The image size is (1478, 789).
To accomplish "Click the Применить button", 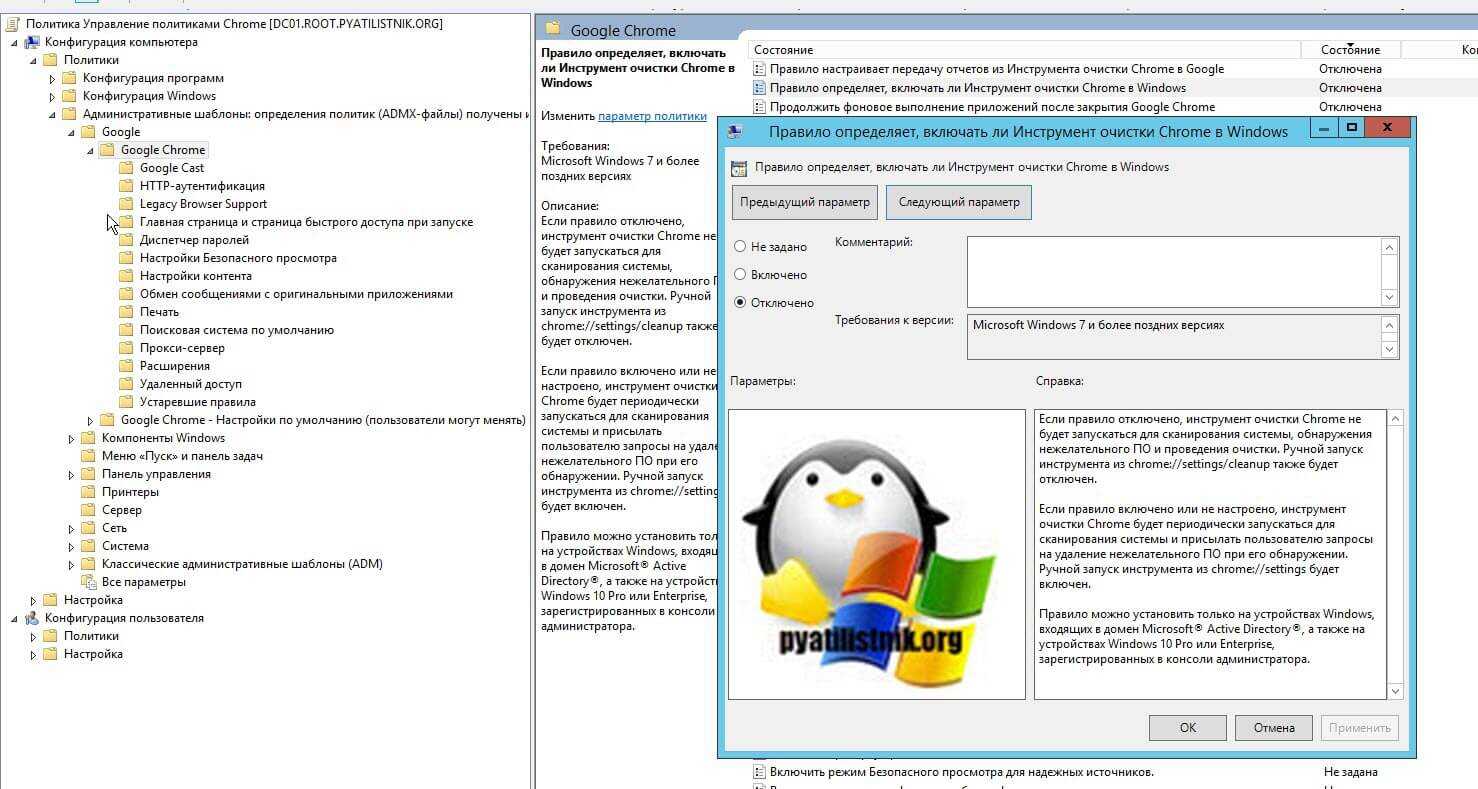I will pyautogui.click(x=1360, y=728).
